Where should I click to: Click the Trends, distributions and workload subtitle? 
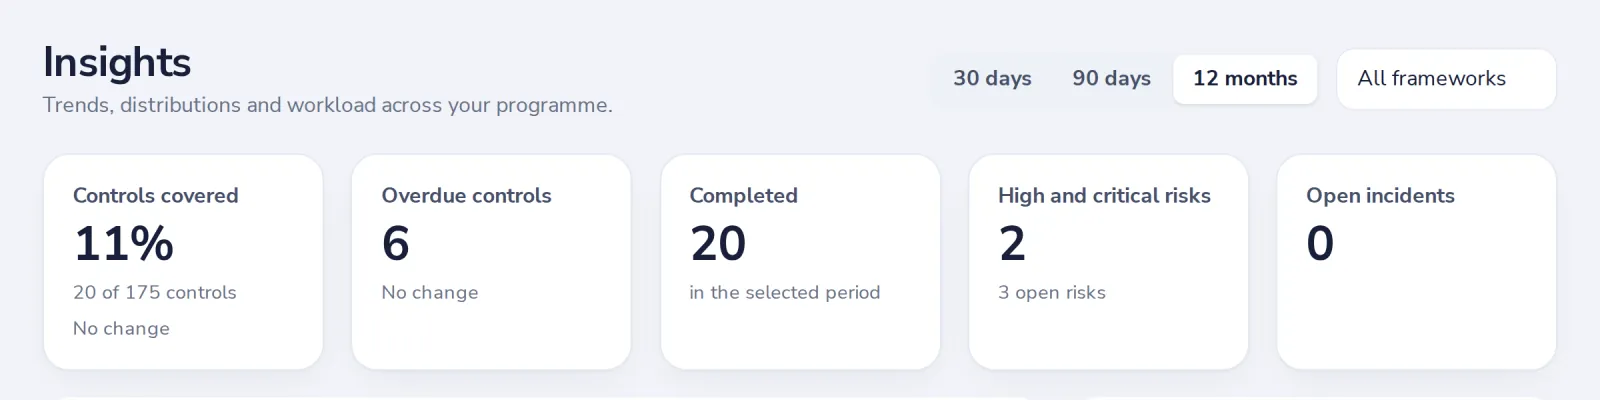(x=328, y=105)
